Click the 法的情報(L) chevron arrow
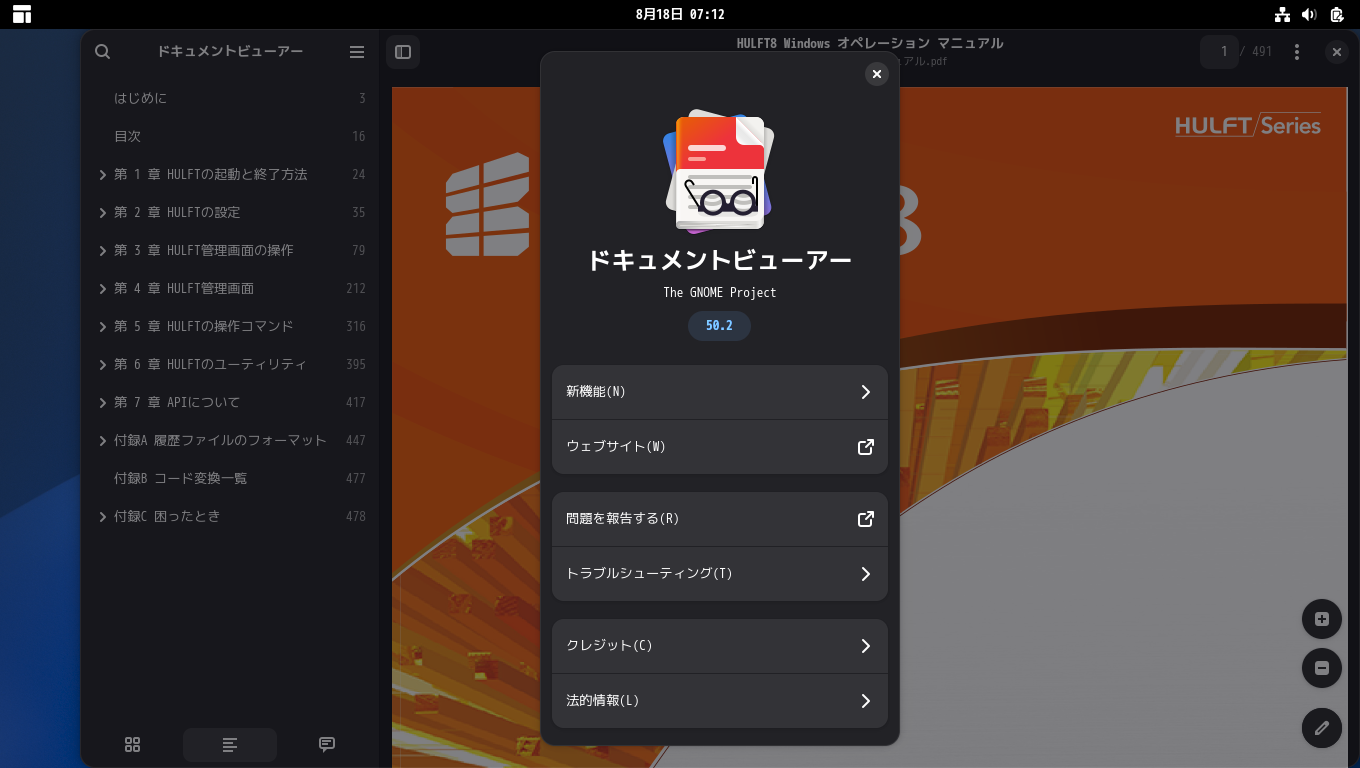Viewport: 1360px width, 768px height. (x=866, y=701)
